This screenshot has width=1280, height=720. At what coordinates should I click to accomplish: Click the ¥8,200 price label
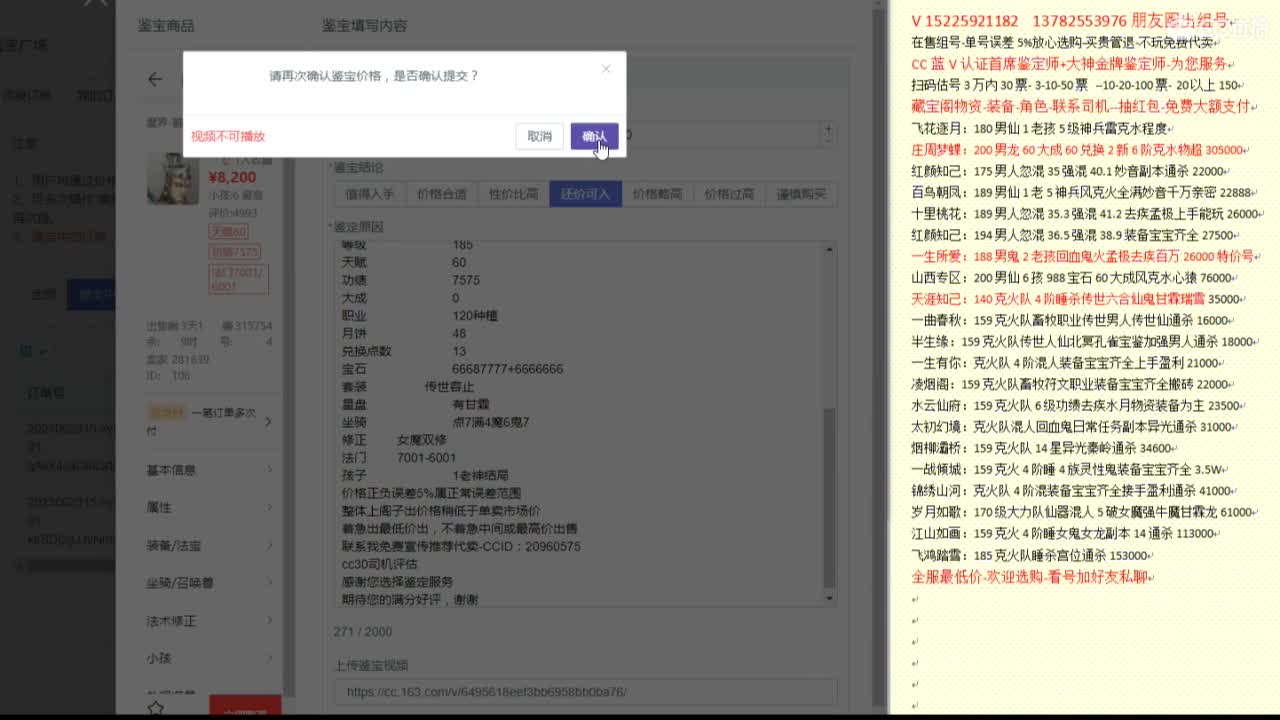tap(233, 178)
